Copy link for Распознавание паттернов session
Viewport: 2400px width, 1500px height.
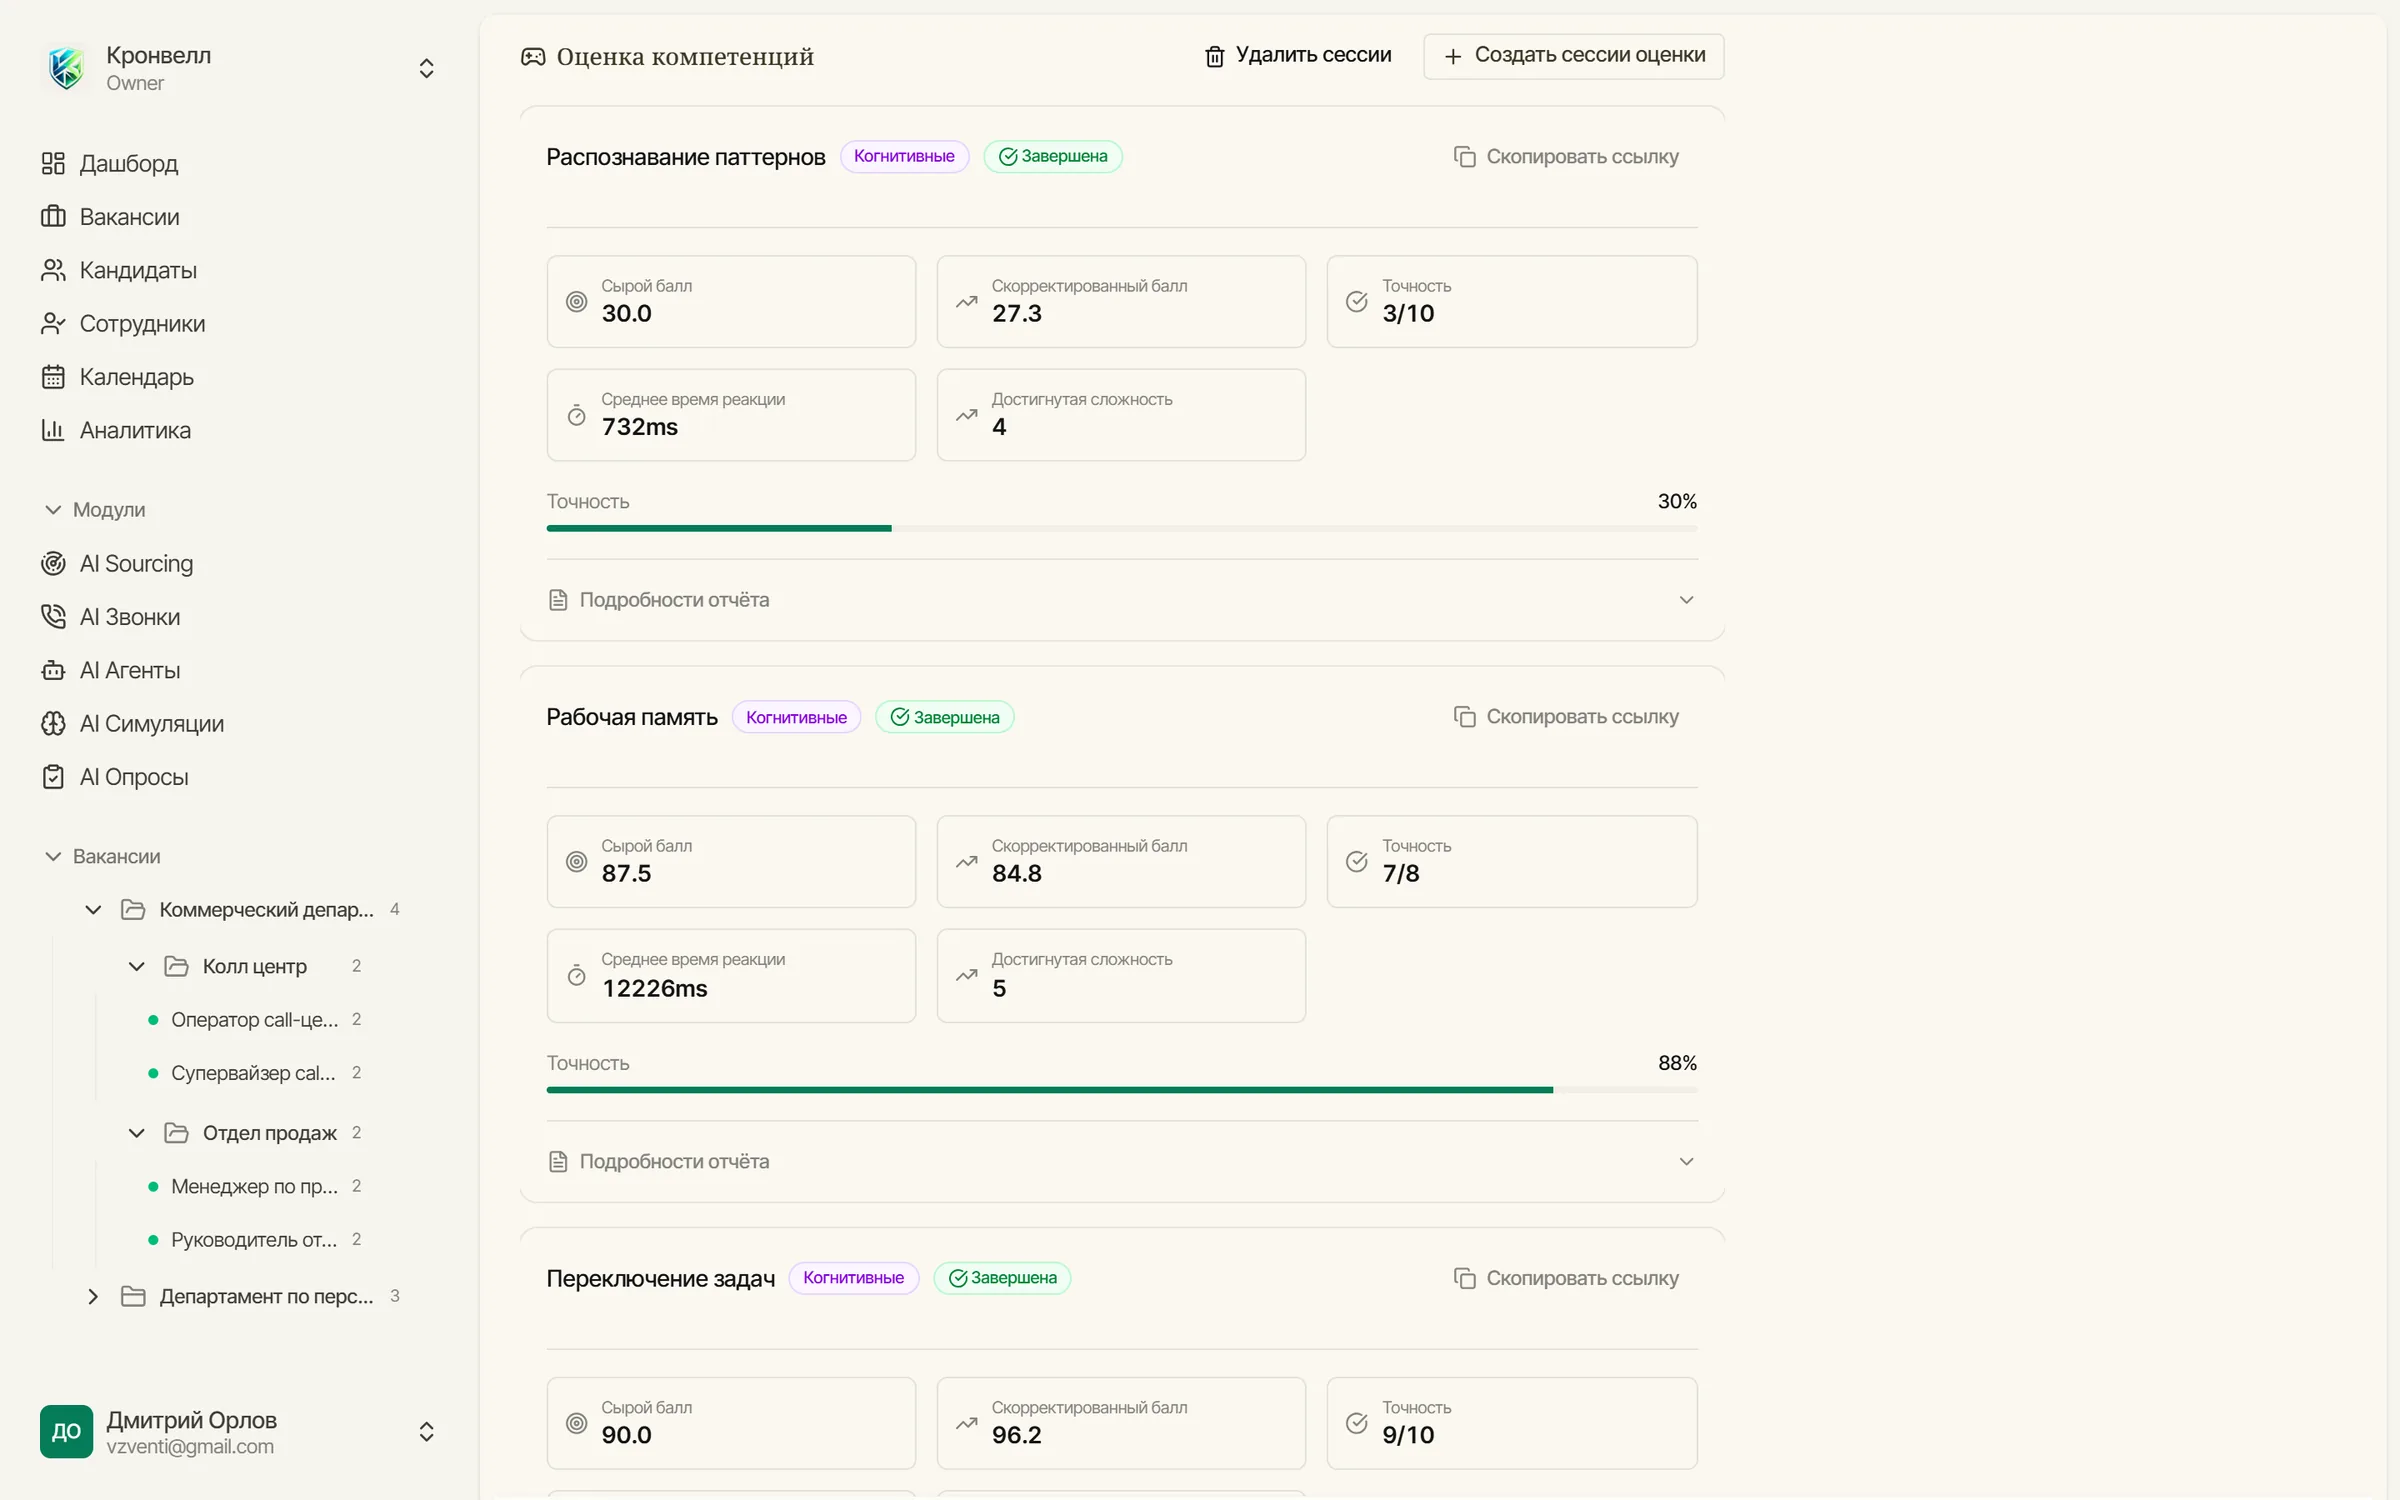[x=1566, y=157]
